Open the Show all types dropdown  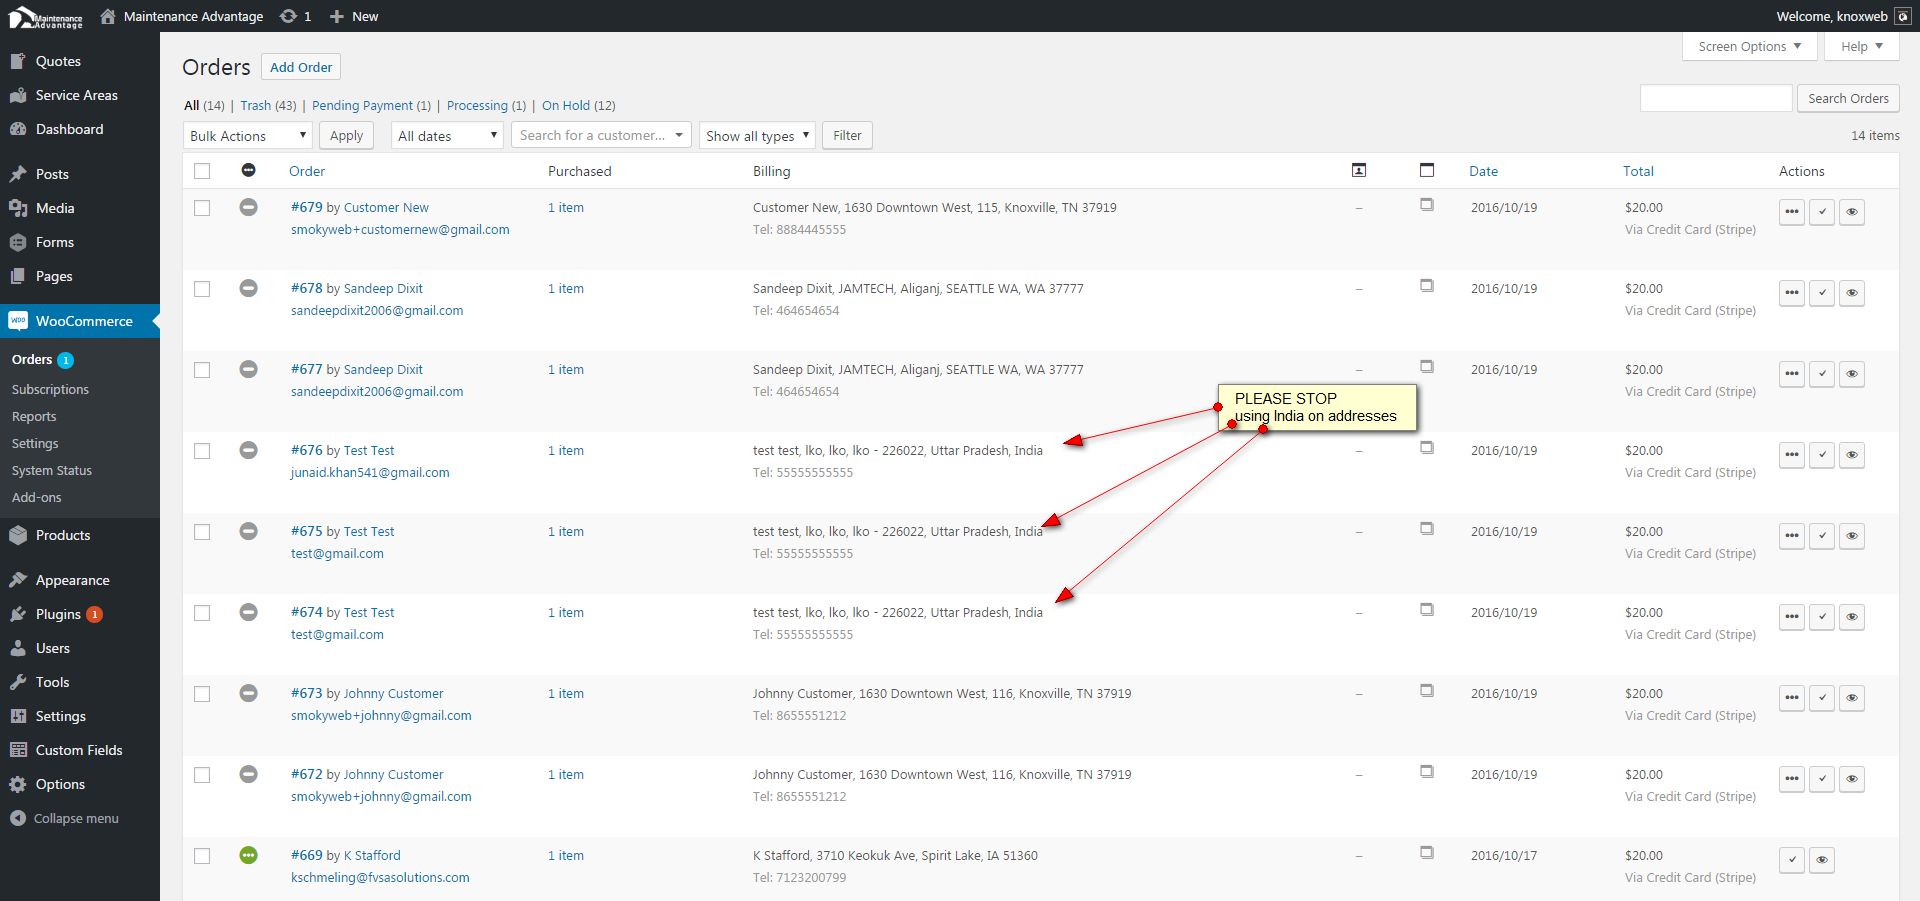(x=757, y=136)
